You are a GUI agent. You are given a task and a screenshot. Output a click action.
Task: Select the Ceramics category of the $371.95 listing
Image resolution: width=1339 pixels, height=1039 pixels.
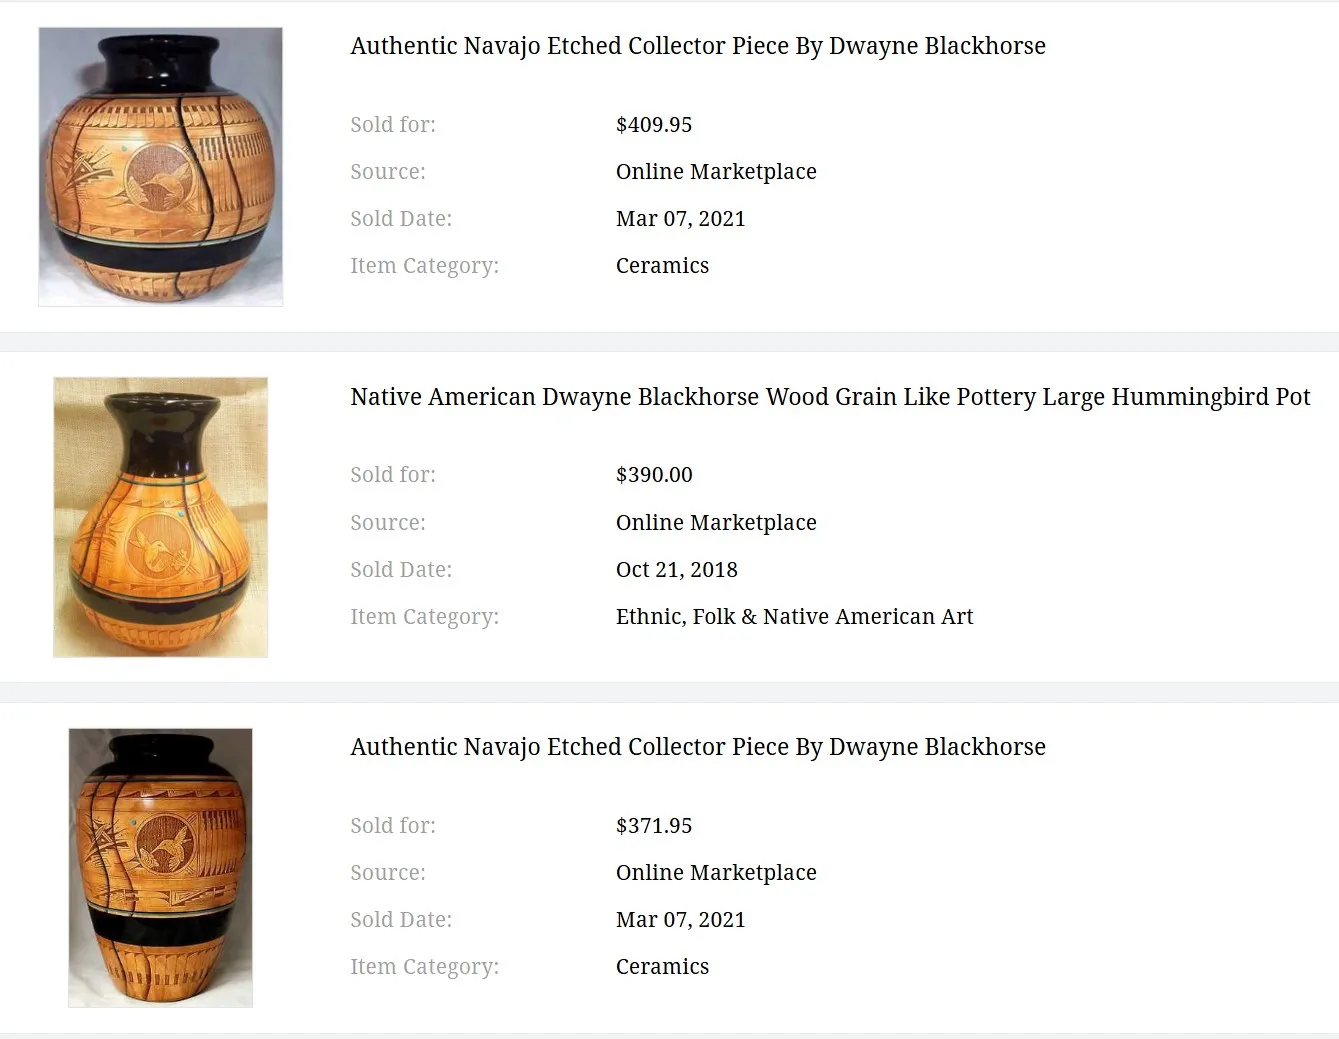tap(662, 967)
